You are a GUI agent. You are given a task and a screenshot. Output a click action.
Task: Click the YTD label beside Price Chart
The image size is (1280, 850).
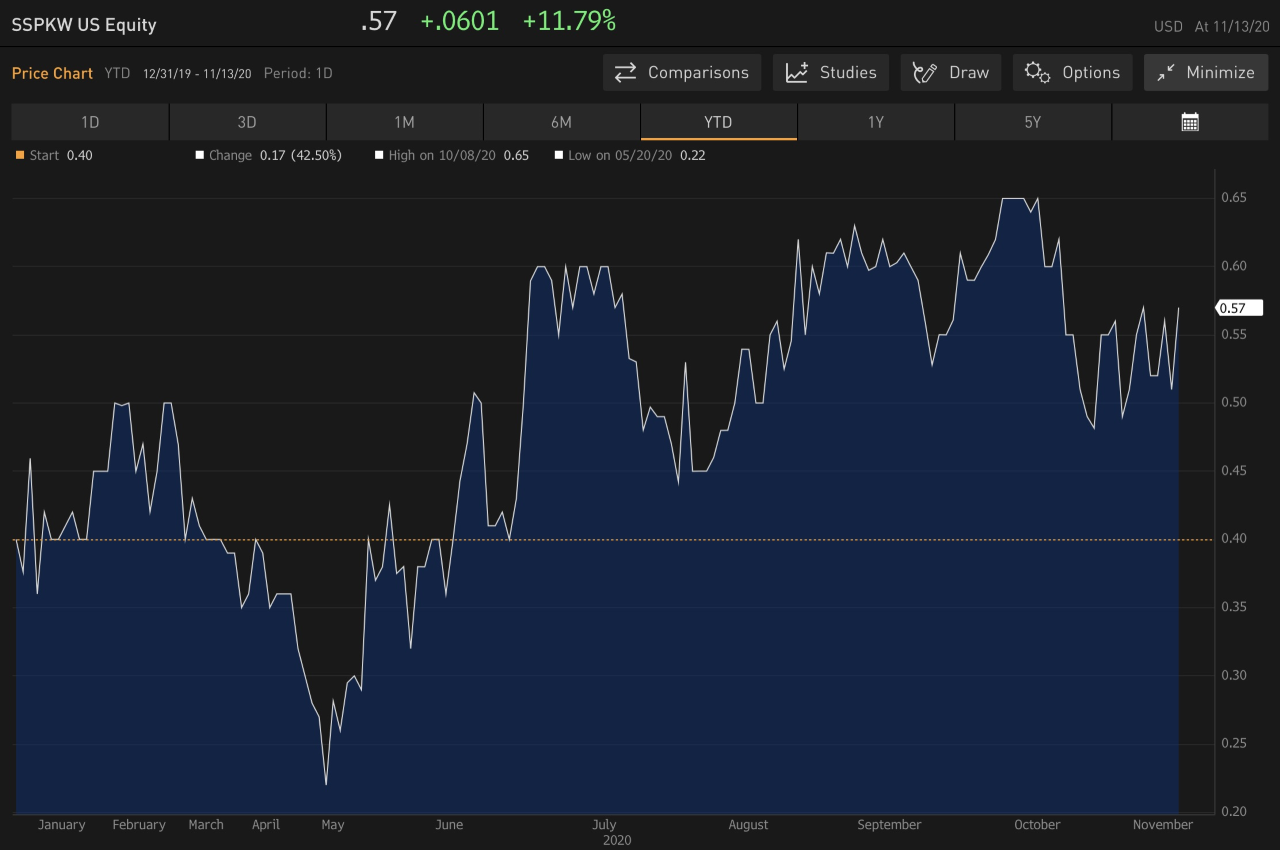coord(117,74)
